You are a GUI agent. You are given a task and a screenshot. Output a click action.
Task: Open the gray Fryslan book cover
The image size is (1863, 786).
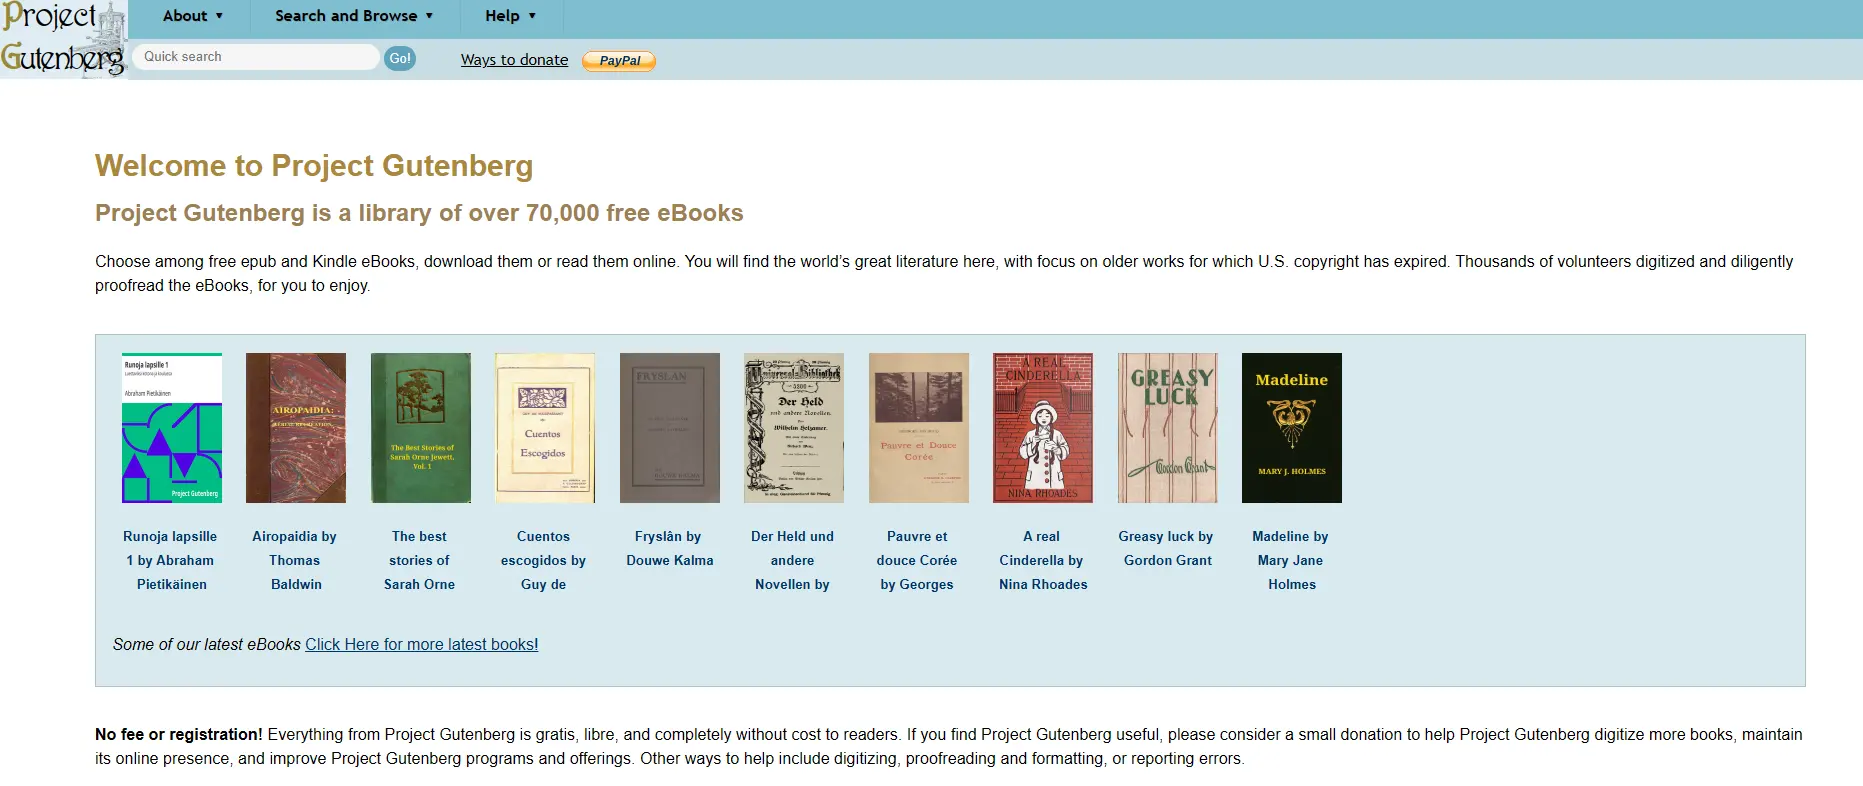click(x=670, y=428)
